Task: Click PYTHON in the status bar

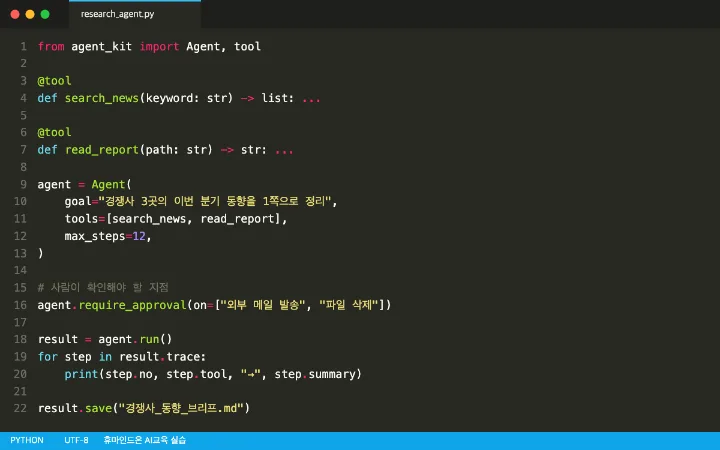Action: [x=27, y=440]
